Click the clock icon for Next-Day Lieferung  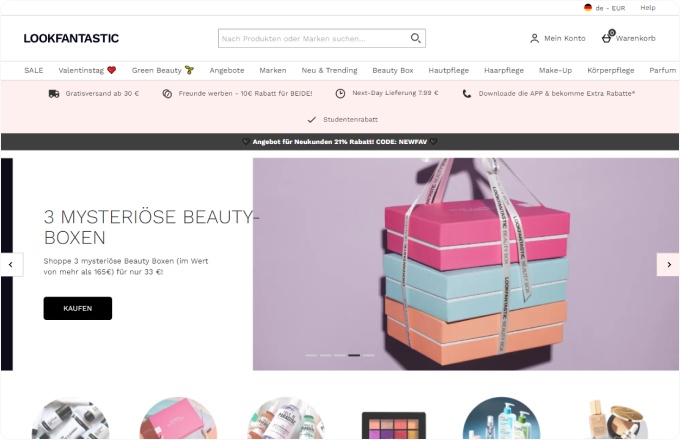pyautogui.click(x=340, y=93)
